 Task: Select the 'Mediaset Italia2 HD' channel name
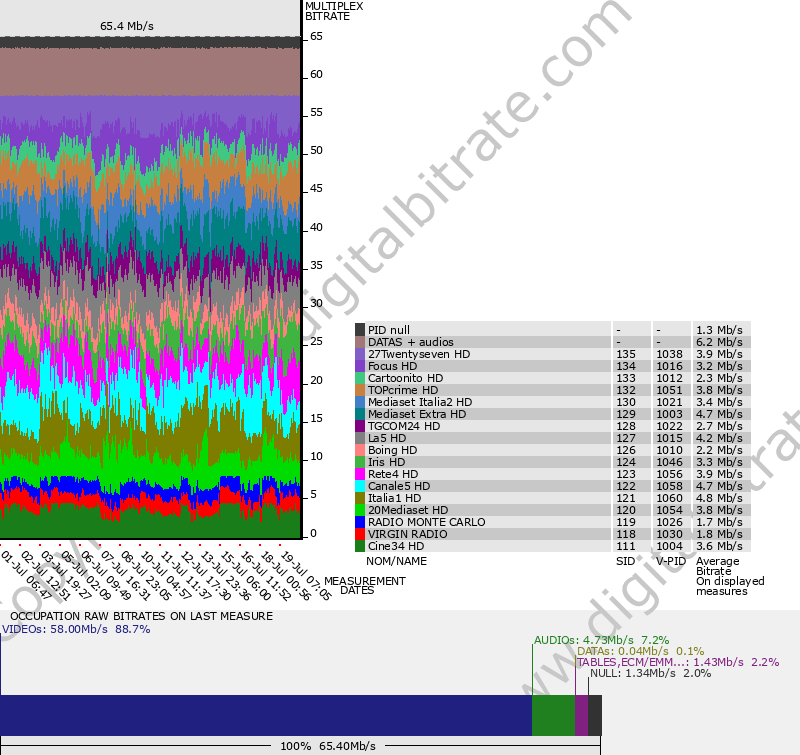[x=420, y=402]
